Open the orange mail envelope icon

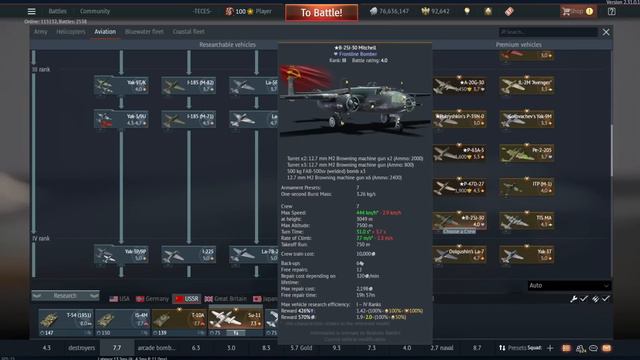pyautogui.click(x=607, y=348)
